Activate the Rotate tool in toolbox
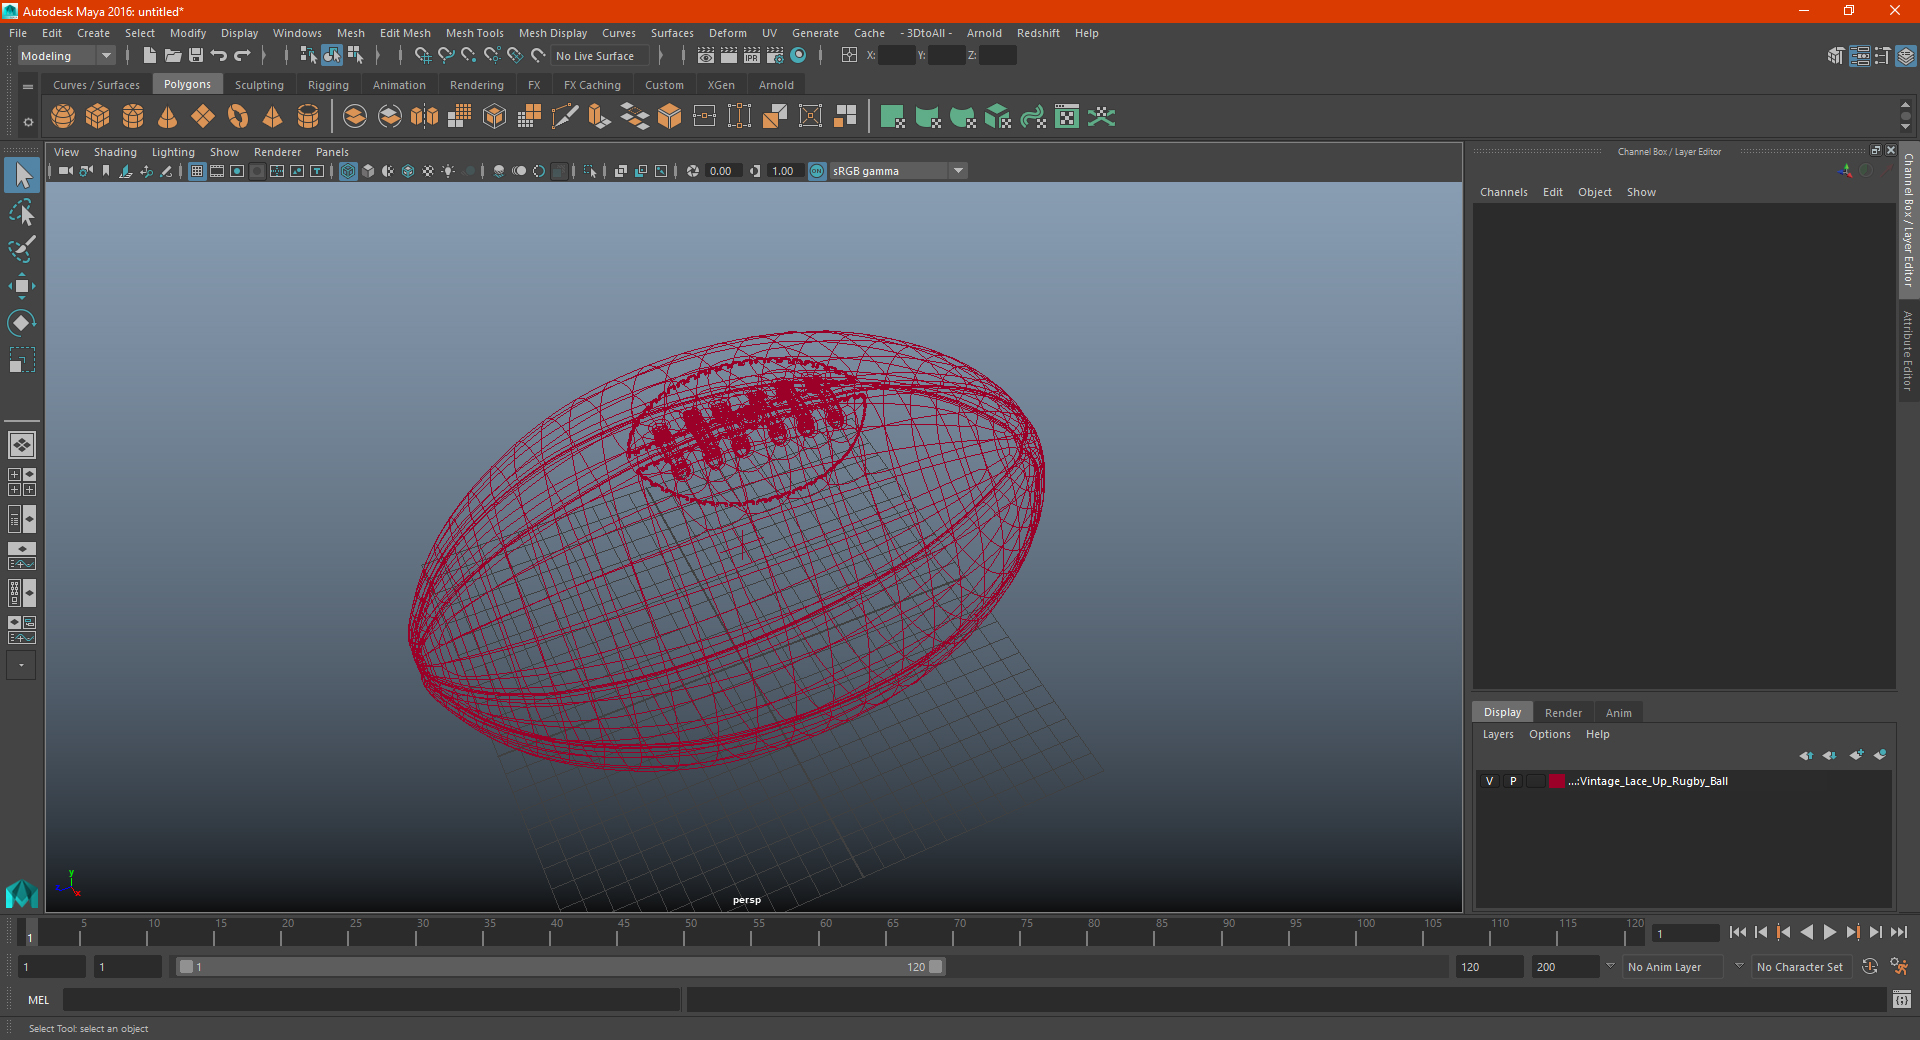This screenshot has height=1040, width=1920. click(x=22, y=322)
